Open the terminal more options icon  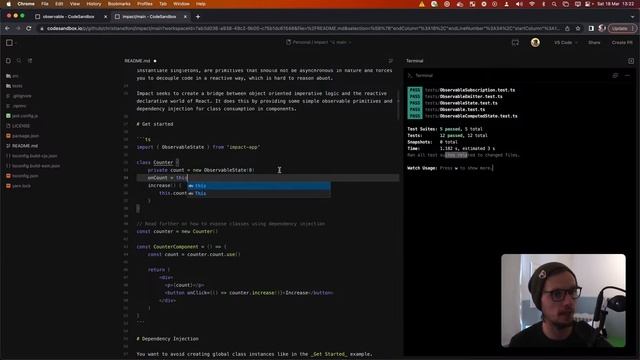point(627,76)
